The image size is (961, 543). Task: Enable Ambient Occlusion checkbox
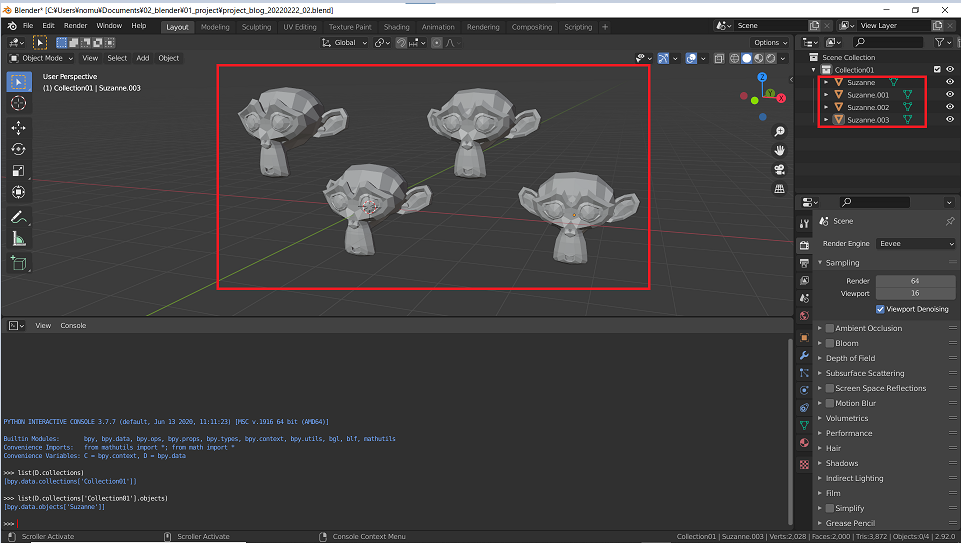pyautogui.click(x=830, y=328)
